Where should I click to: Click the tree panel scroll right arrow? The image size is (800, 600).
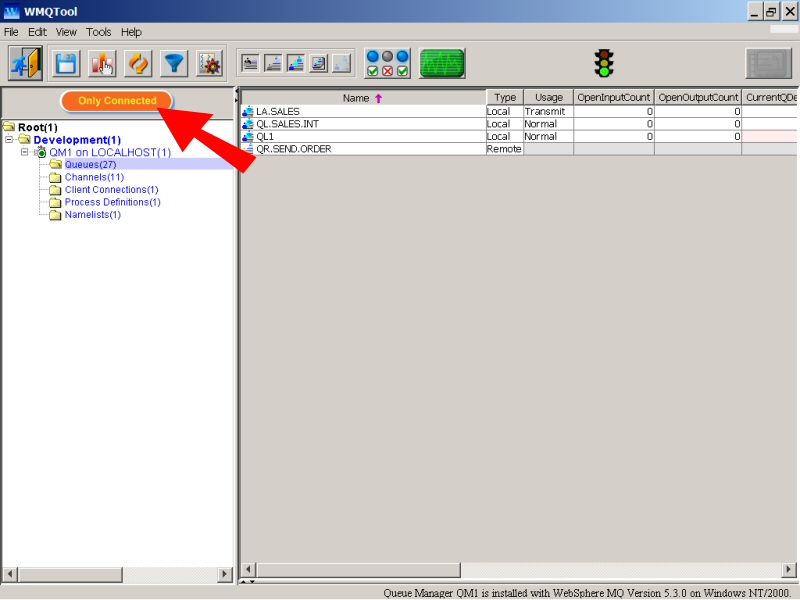(224, 574)
